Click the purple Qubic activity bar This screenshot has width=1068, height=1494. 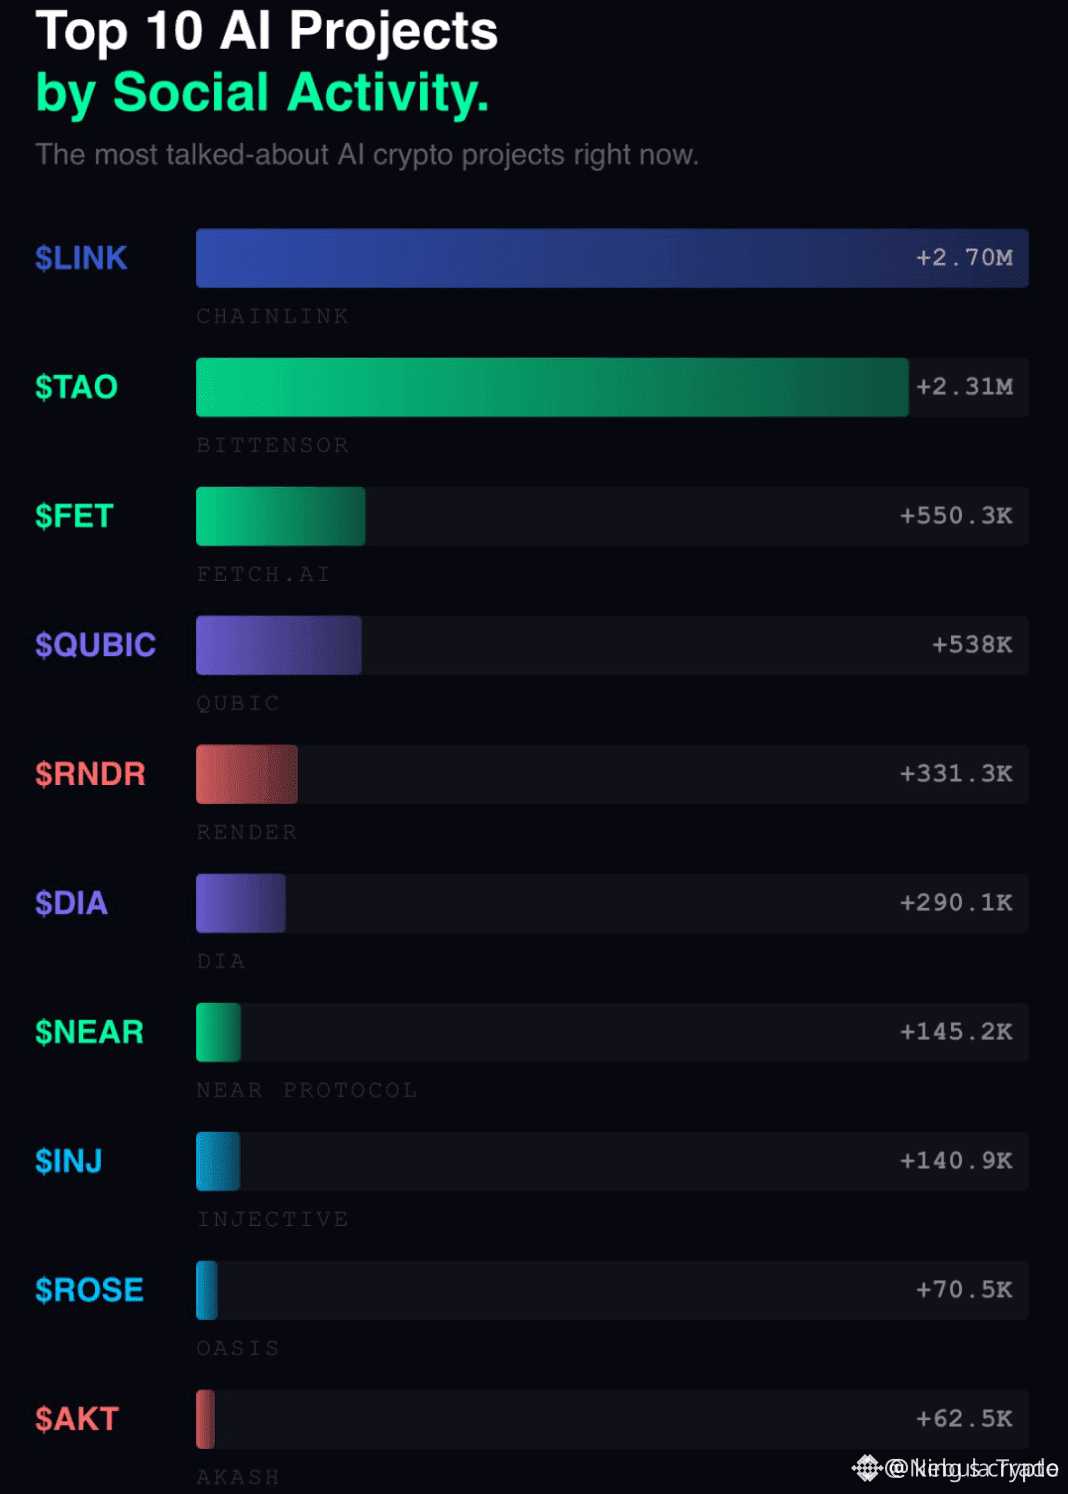[278, 645]
